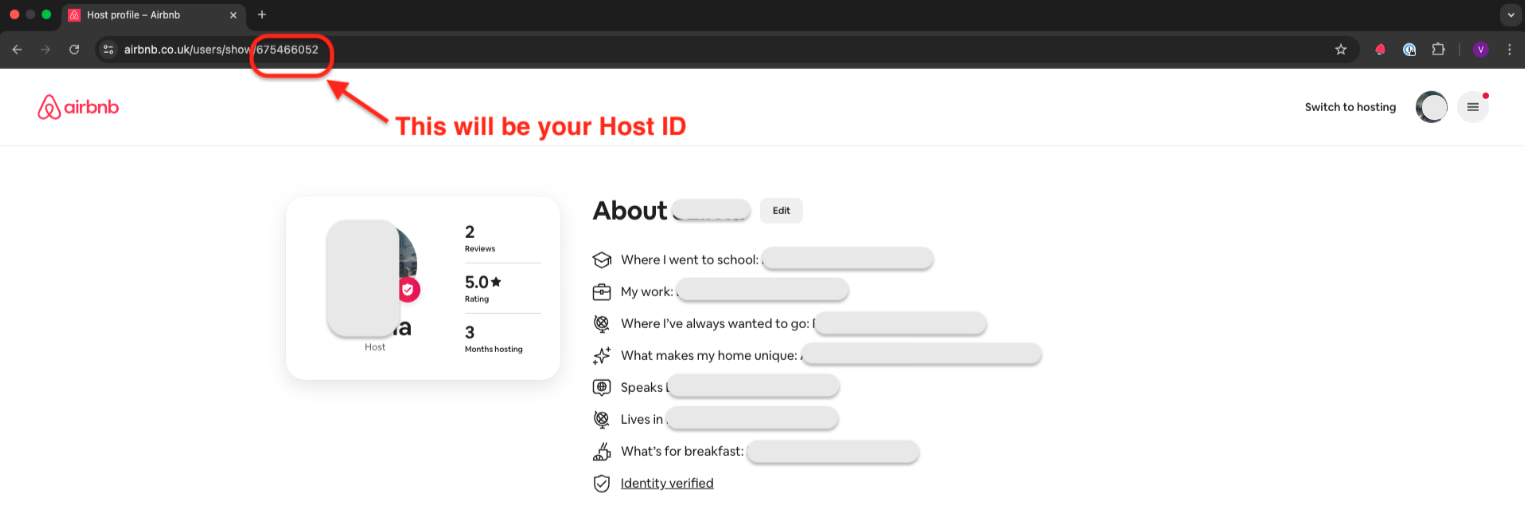Open the purple V Chrome profile

[1481, 49]
